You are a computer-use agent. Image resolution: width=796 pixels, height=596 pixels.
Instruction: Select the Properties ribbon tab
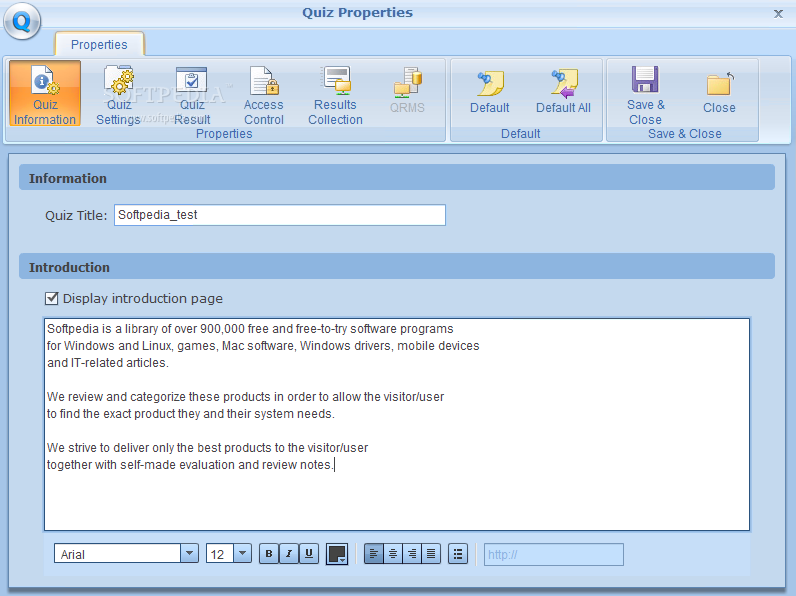99,44
